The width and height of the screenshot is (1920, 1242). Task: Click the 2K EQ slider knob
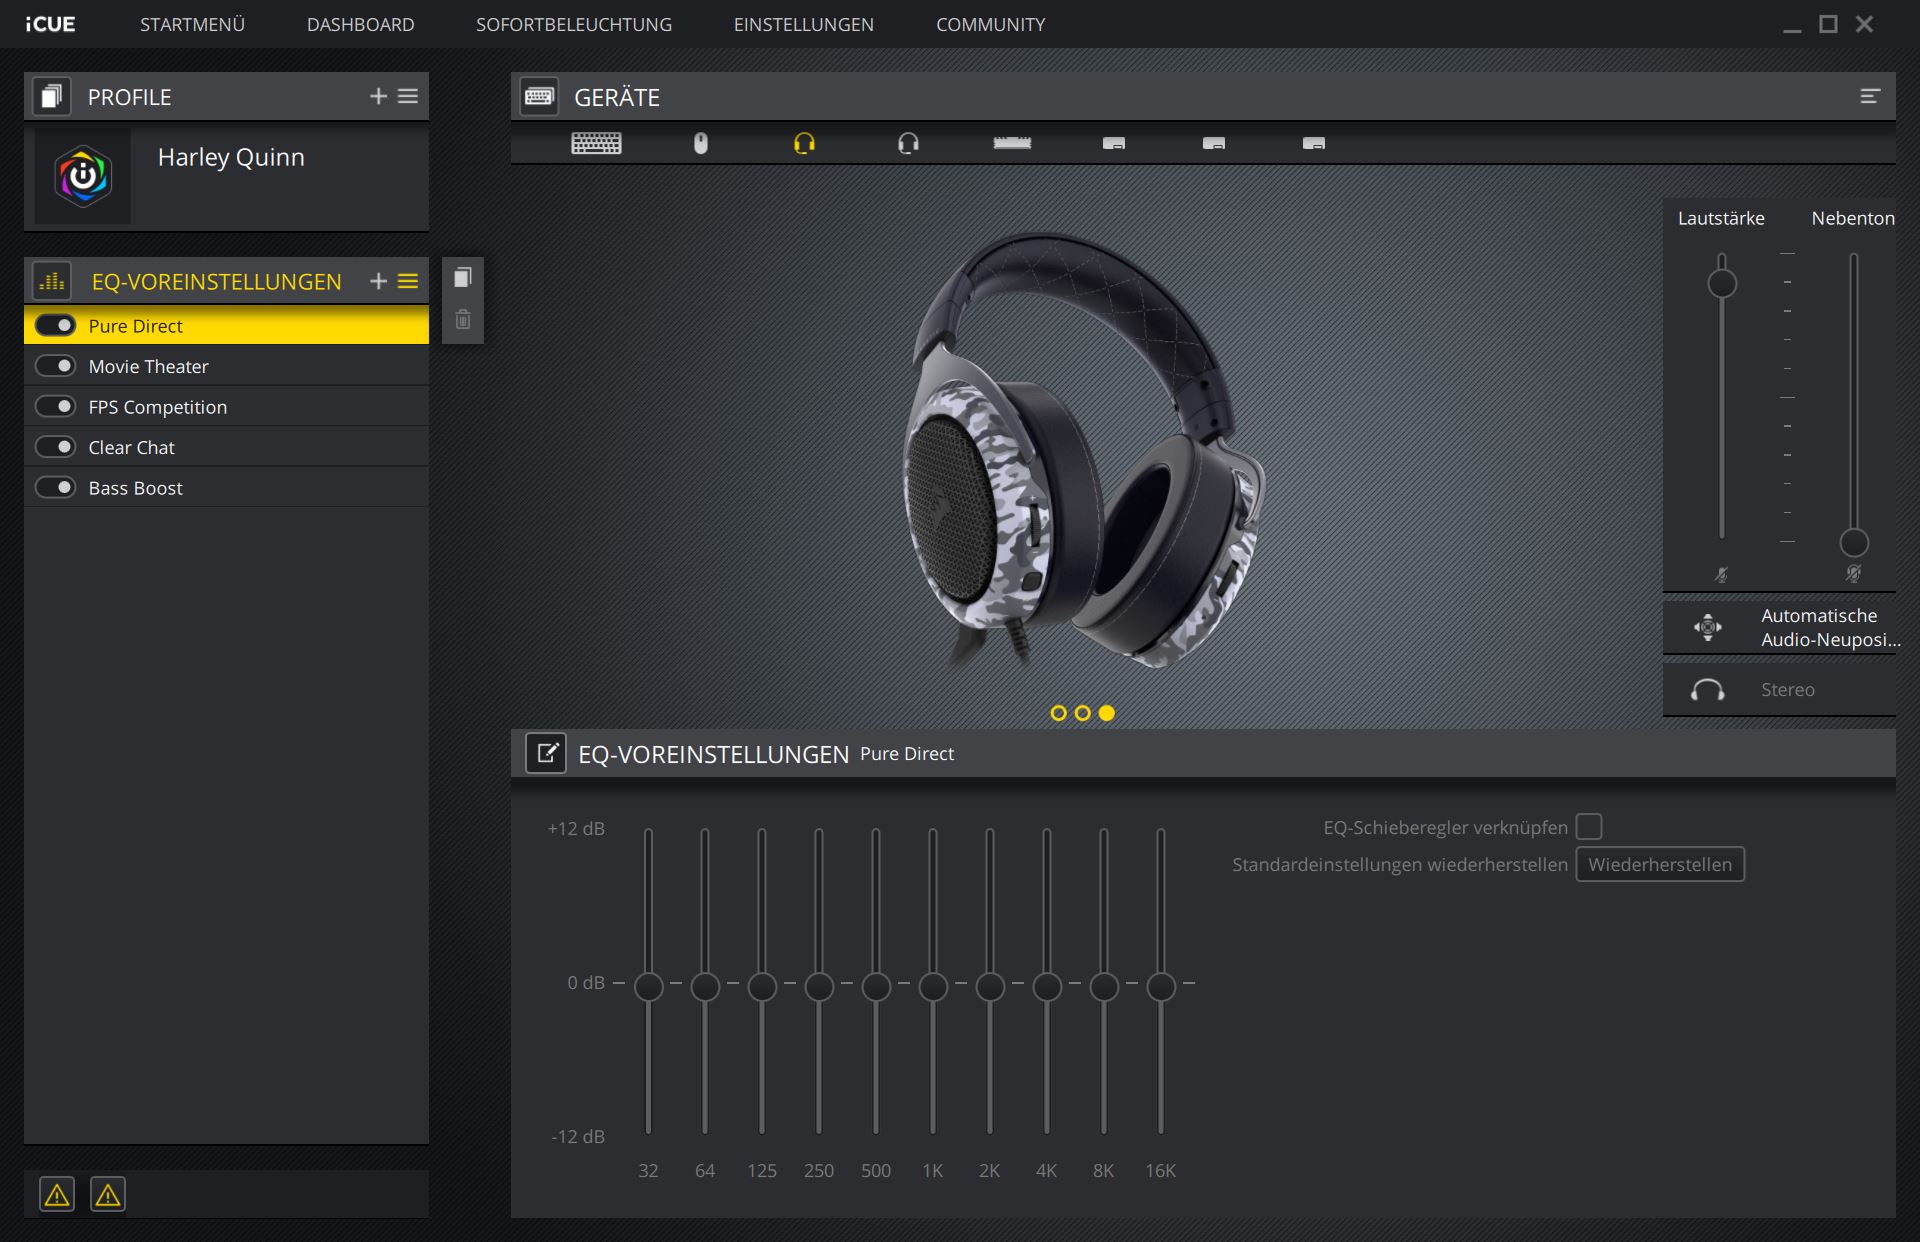tap(990, 987)
